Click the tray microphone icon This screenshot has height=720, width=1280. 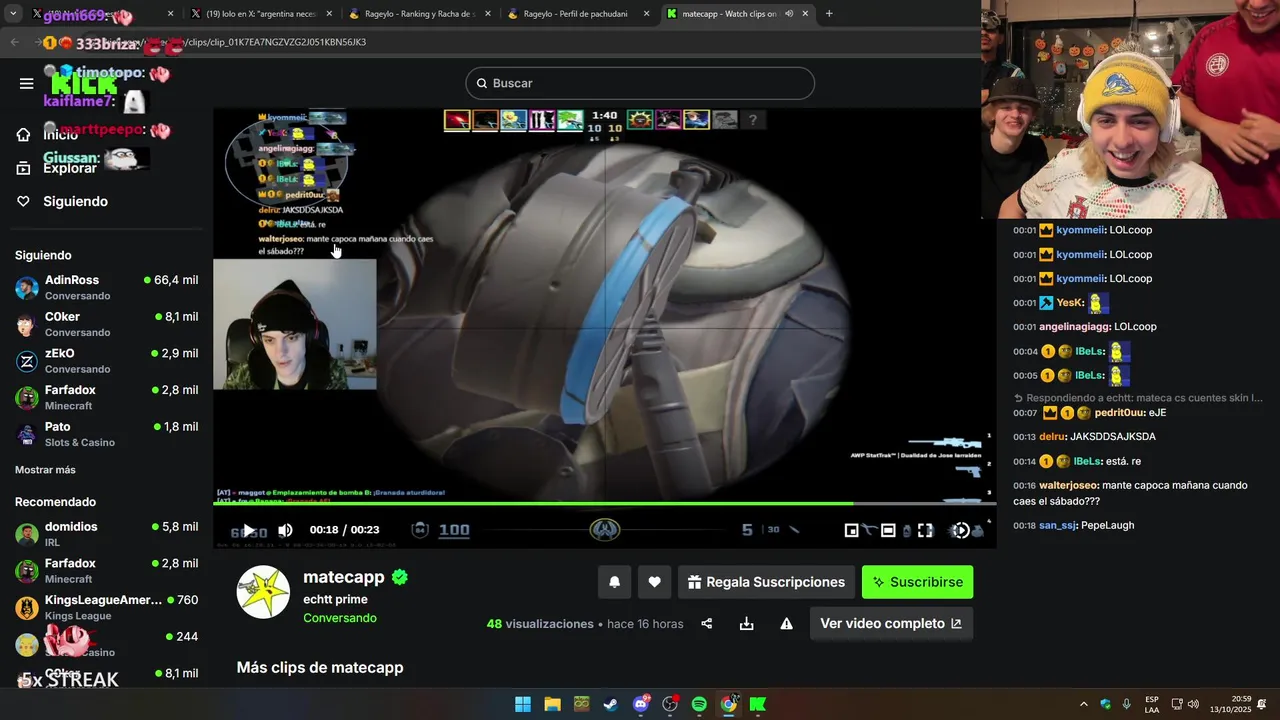click(1127, 704)
